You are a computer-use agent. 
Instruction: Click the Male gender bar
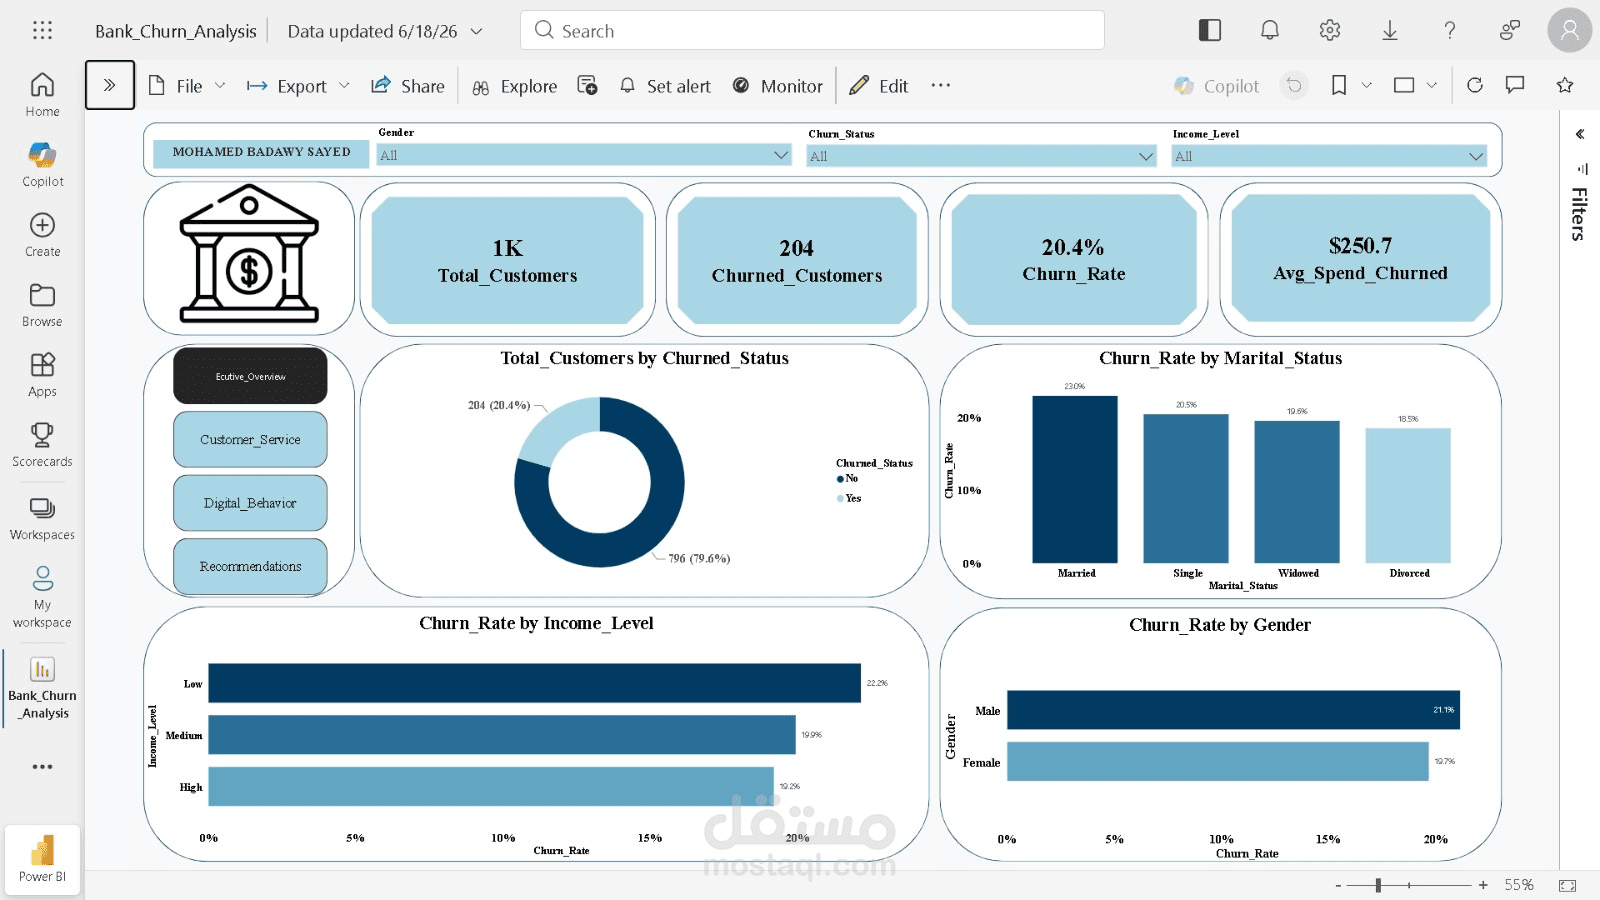[1233, 710]
